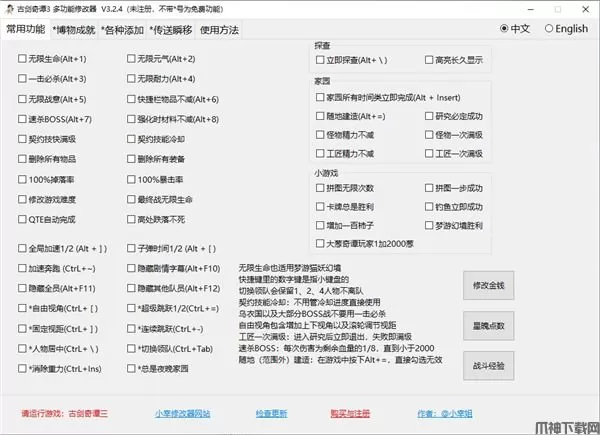Check 删除所有装备 option
Screen dimensions: 600x435
click(131, 159)
